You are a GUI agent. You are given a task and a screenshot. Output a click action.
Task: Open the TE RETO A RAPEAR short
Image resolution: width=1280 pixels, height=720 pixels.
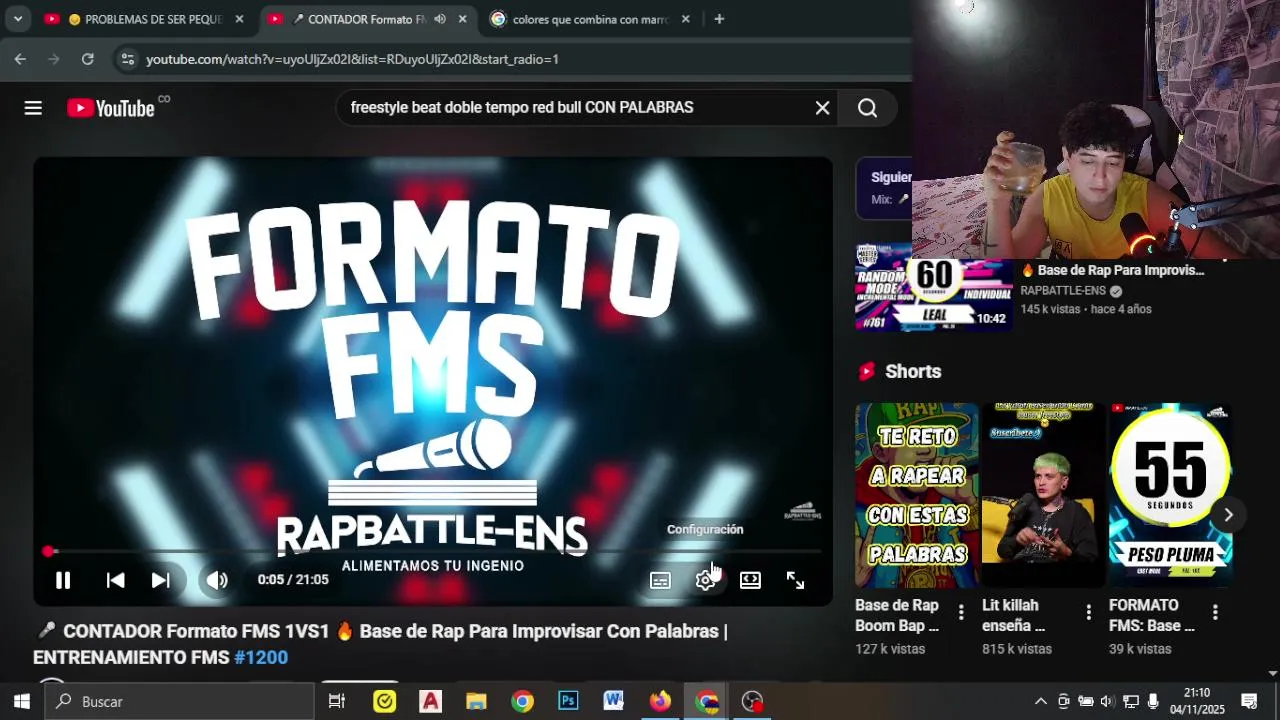[x=917, y=495]
